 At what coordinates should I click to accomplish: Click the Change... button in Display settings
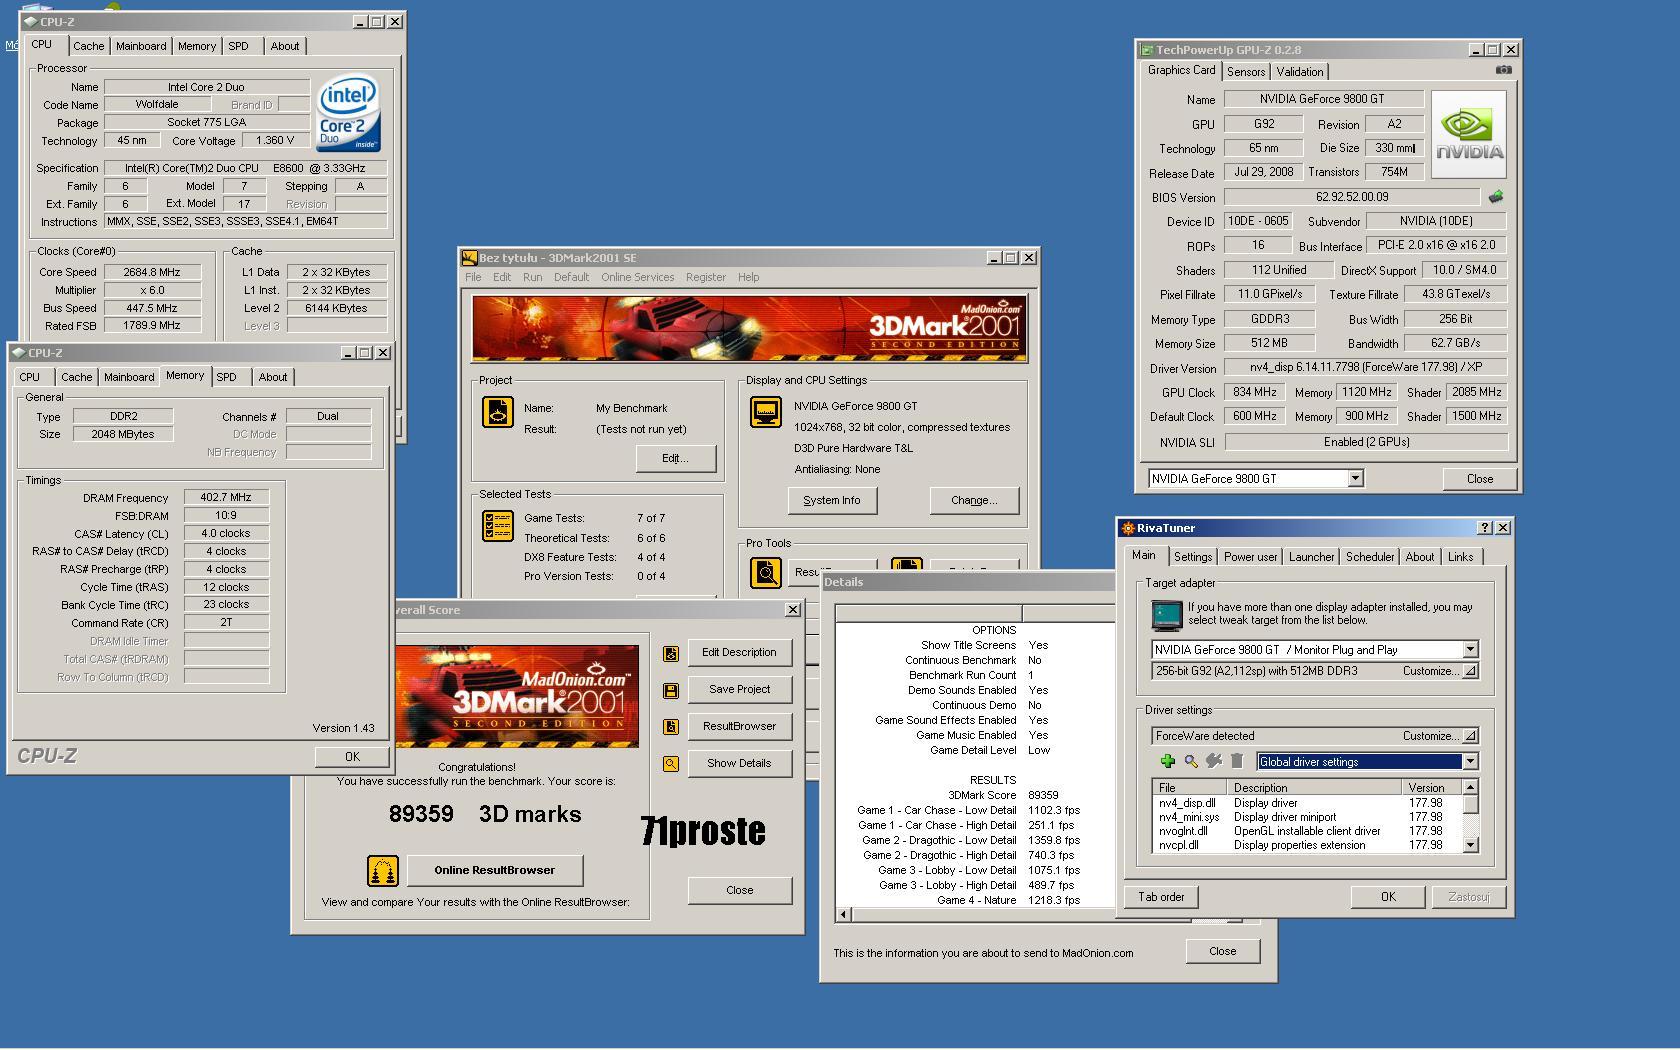pyautogui.click(x=974, y=501)
